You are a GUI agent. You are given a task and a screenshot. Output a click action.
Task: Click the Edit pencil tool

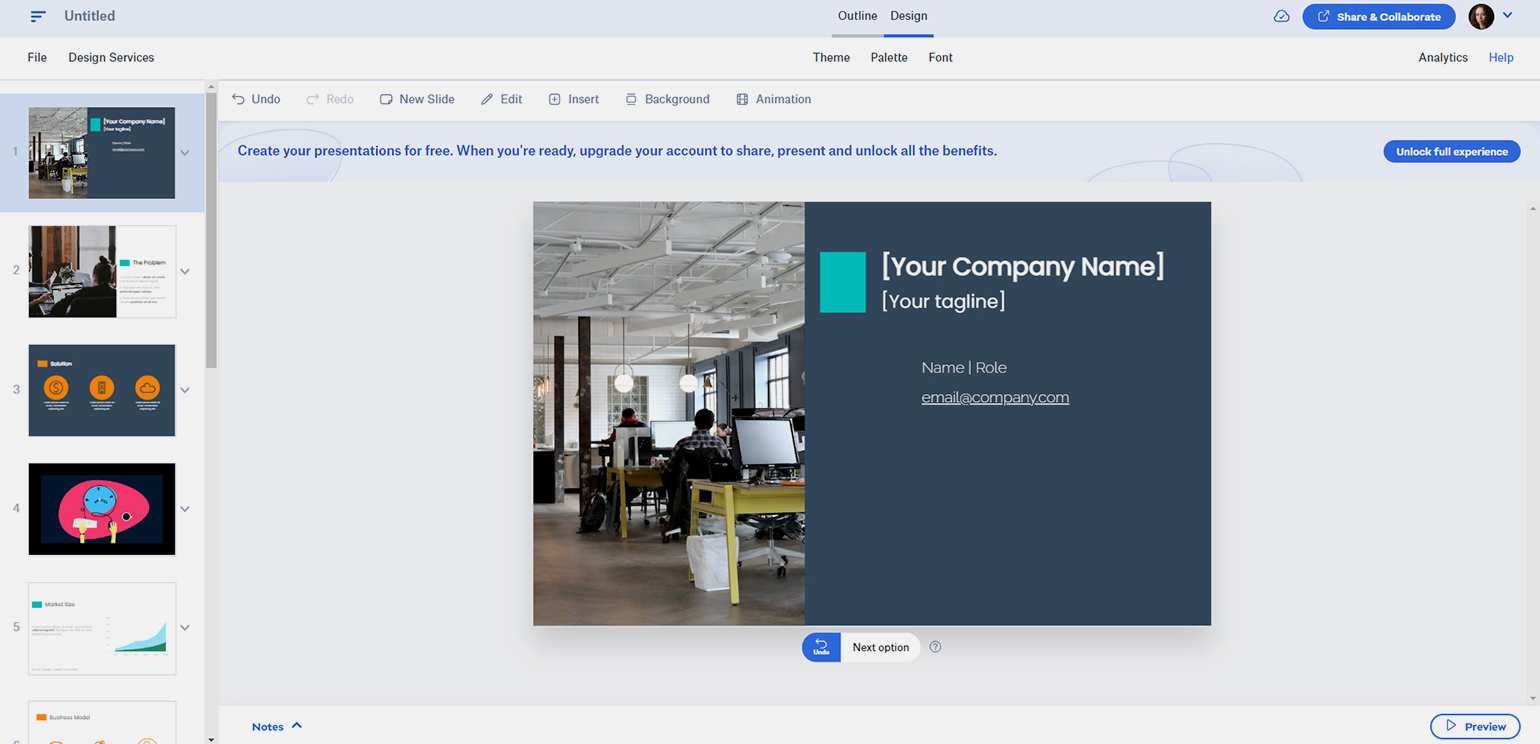(x=501, y=99)
